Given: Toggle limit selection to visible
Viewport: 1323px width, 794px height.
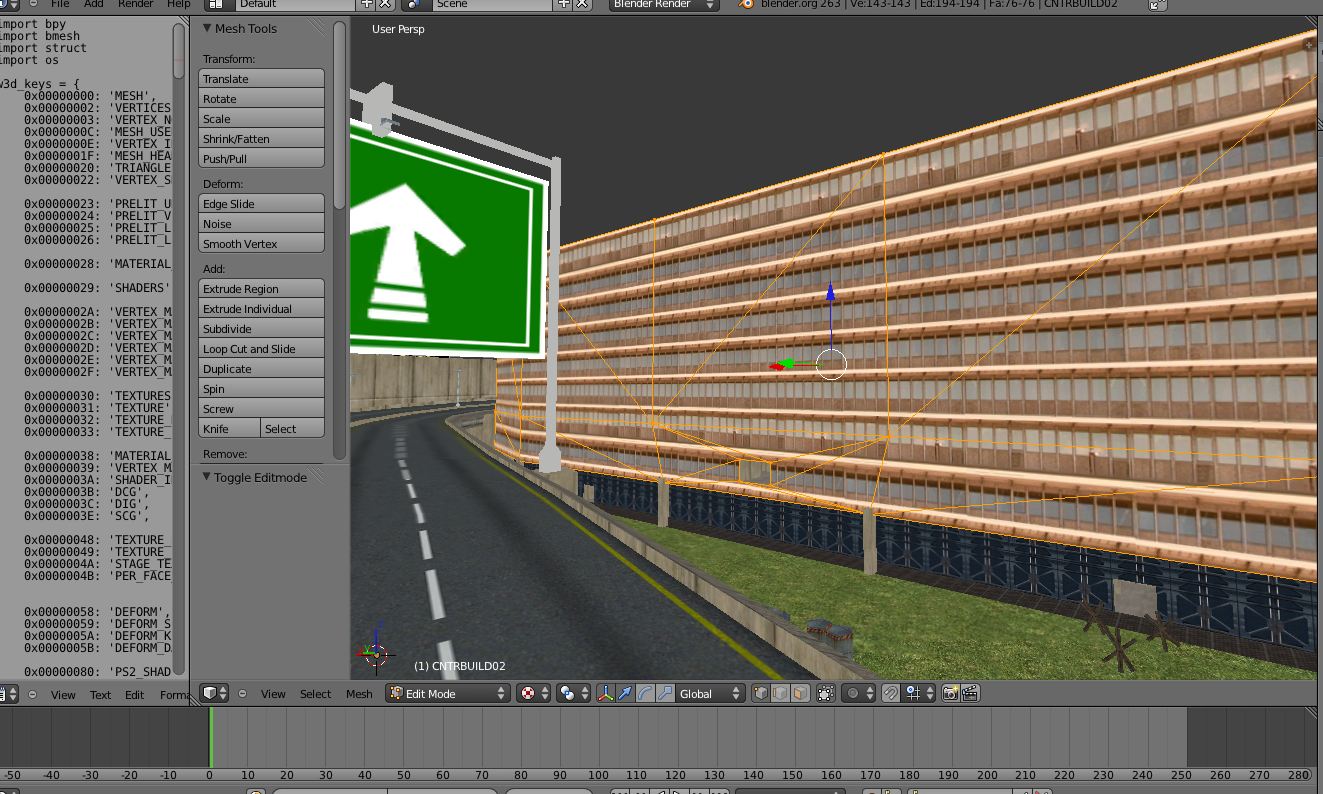Looking at the screenshot, I should click(826, 693).
